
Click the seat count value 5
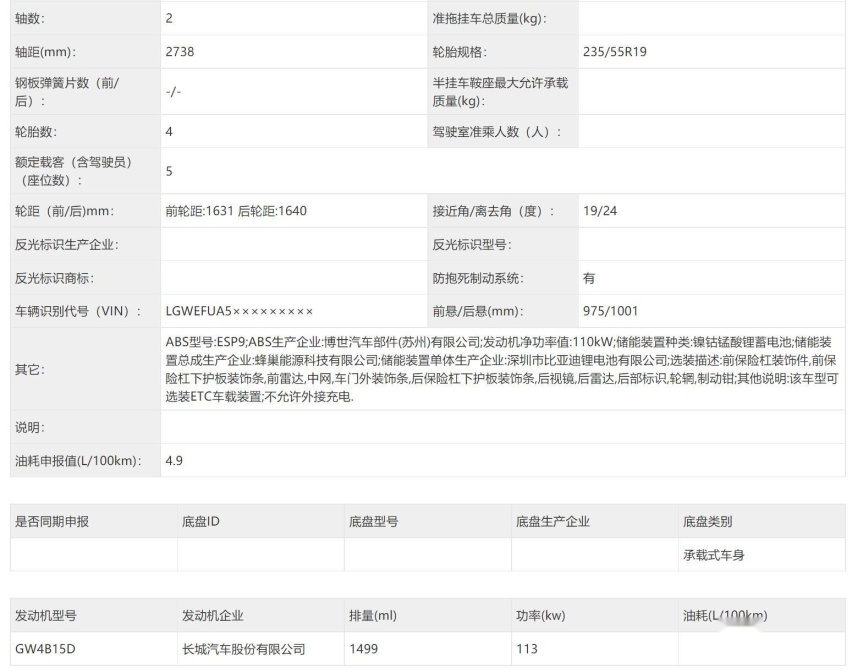[x=169, y=171]
